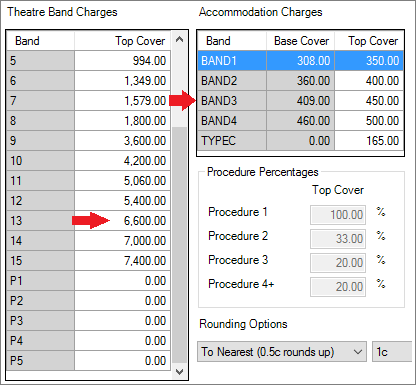This screenshot has height=385, width=416.
Task: Click the Theatre Band Top Cover column header
Action: (x=123, y=41)
